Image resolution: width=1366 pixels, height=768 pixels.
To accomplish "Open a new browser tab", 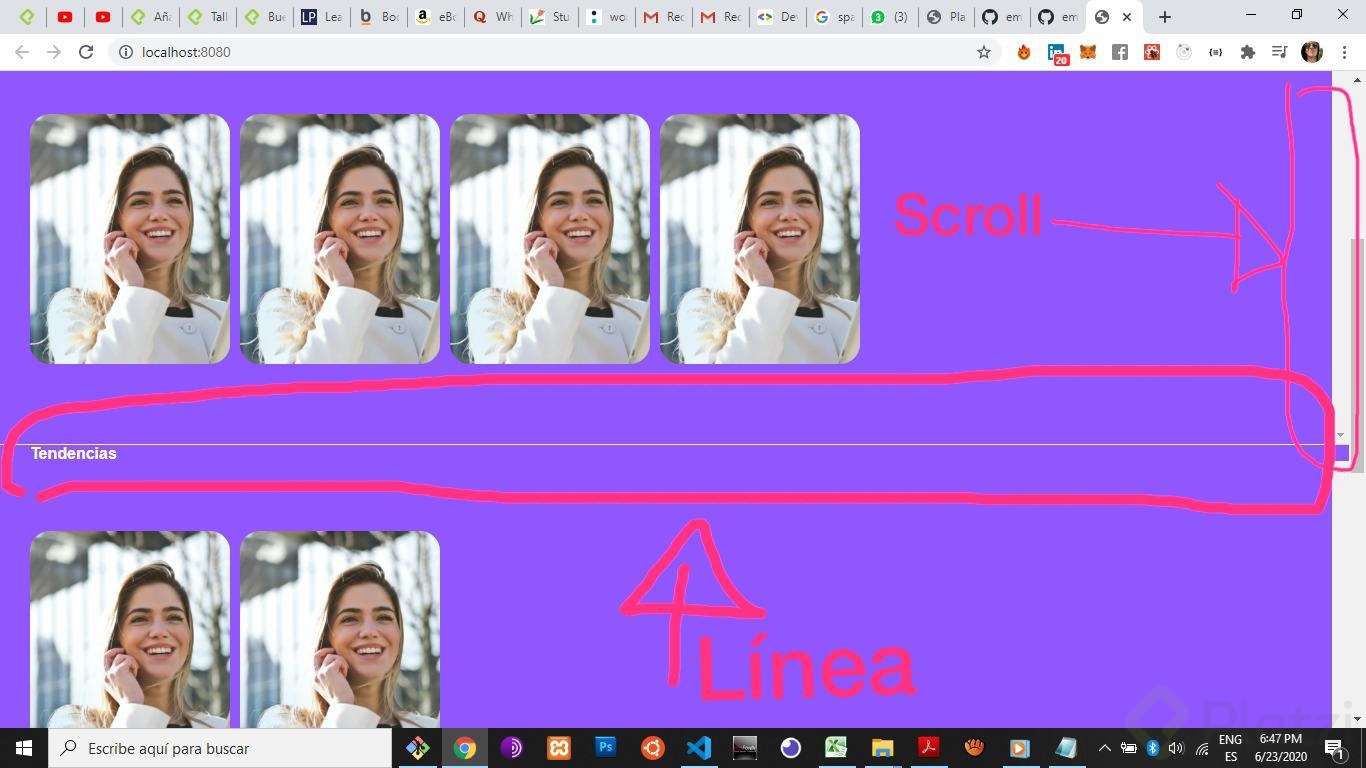I will (1164, 17).
